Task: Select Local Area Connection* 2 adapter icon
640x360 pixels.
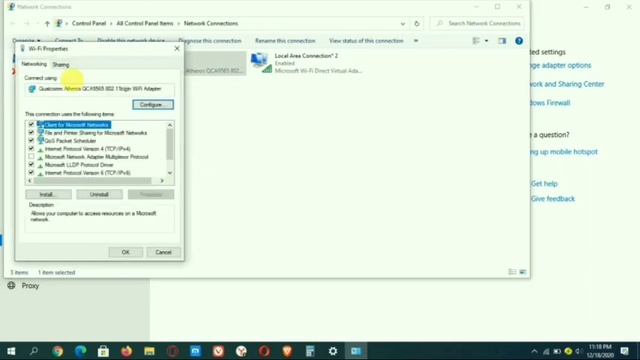Action: (x=261, y=63)
